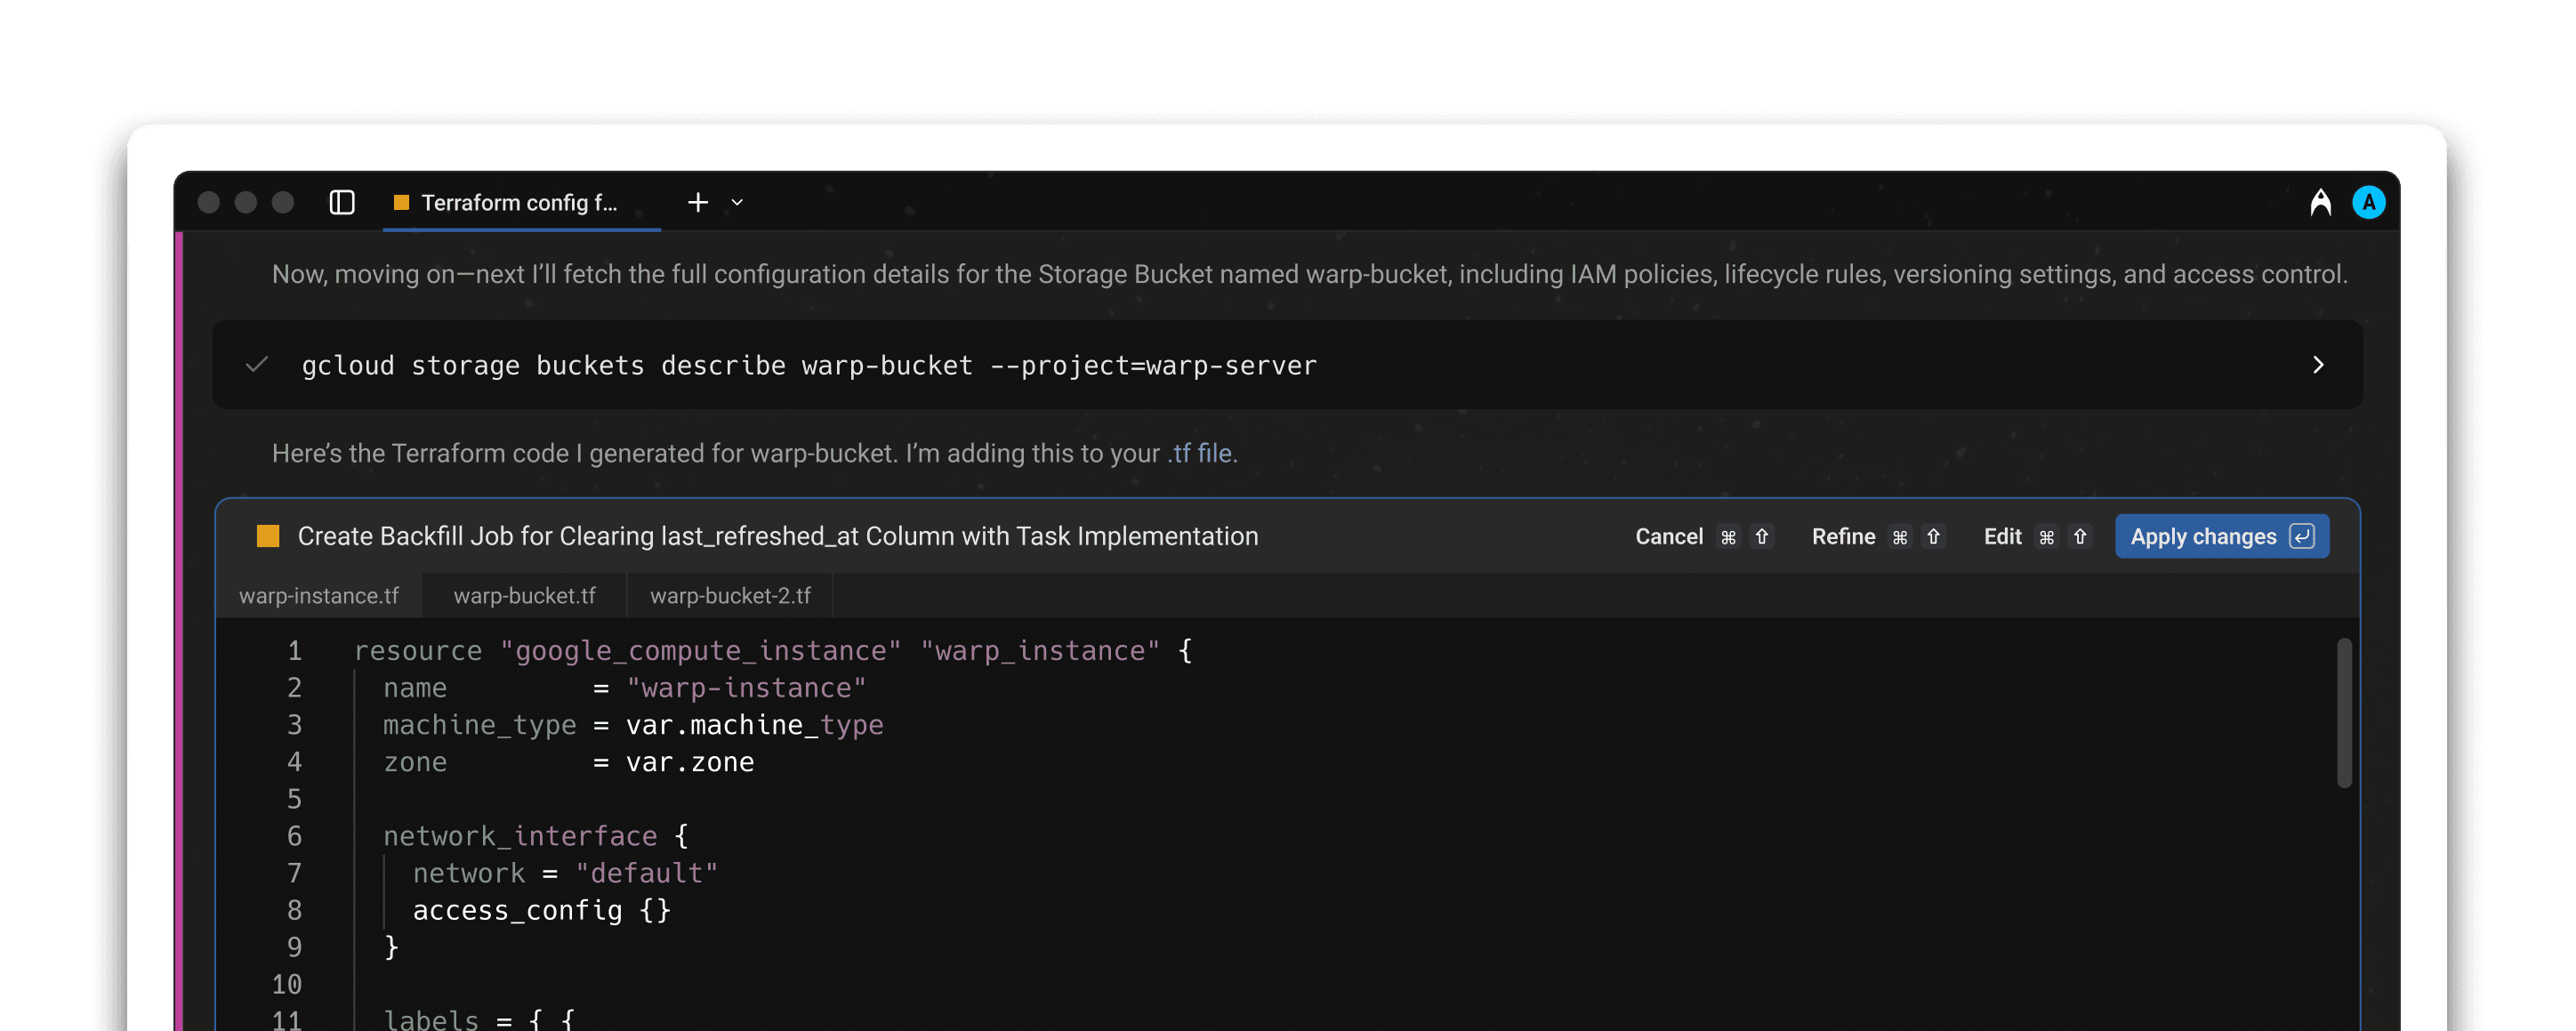Click var.machine_type on line 3

754,725
